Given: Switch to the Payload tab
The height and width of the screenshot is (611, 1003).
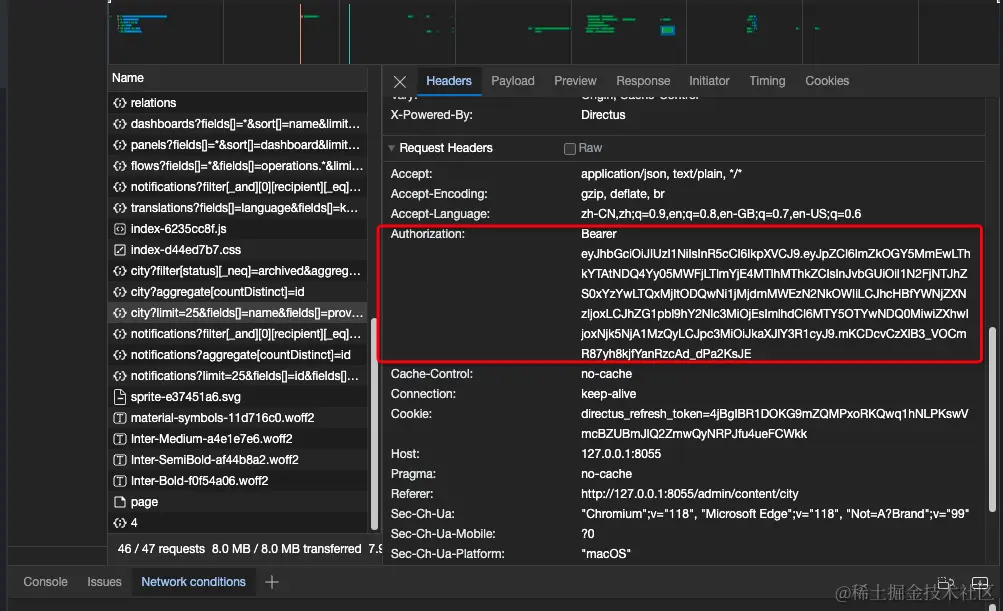Looking at the screenshot, I should (513, 81).
